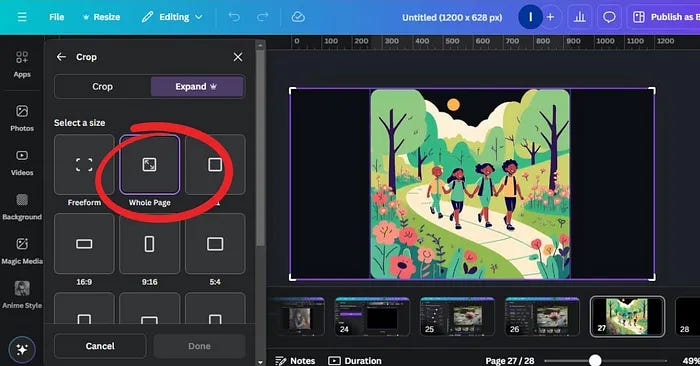Open the hamburger main menu
The height and width of the screenshot is (366, 700).
click(x=22, y=17)
